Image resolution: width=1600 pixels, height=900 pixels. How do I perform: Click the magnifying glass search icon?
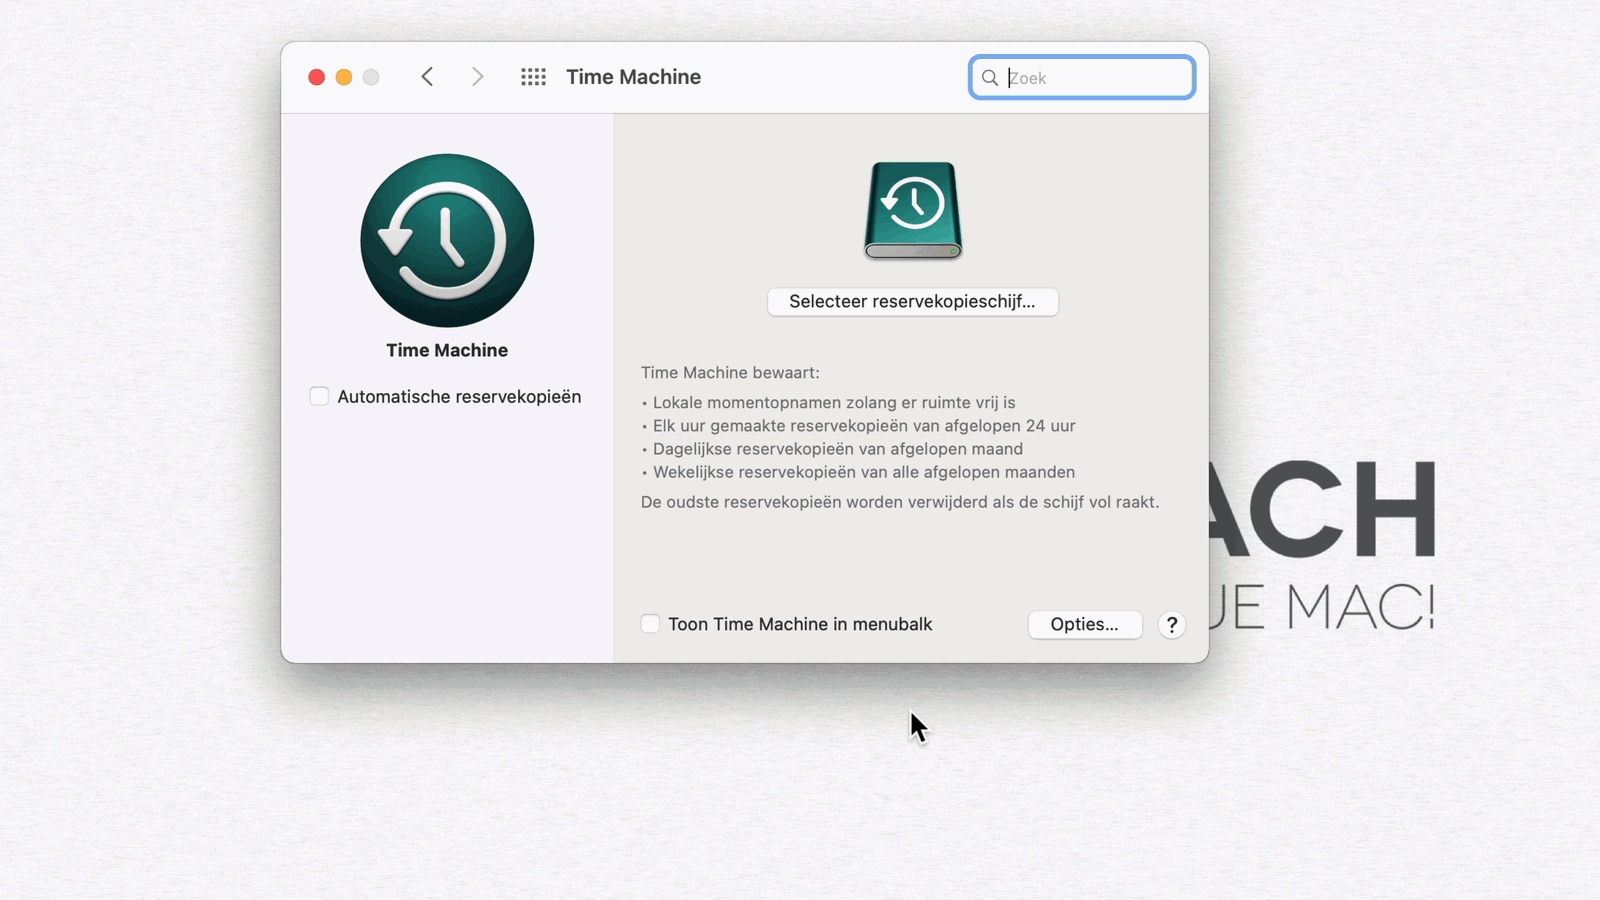pyautogui.click(x=989, y=78)
